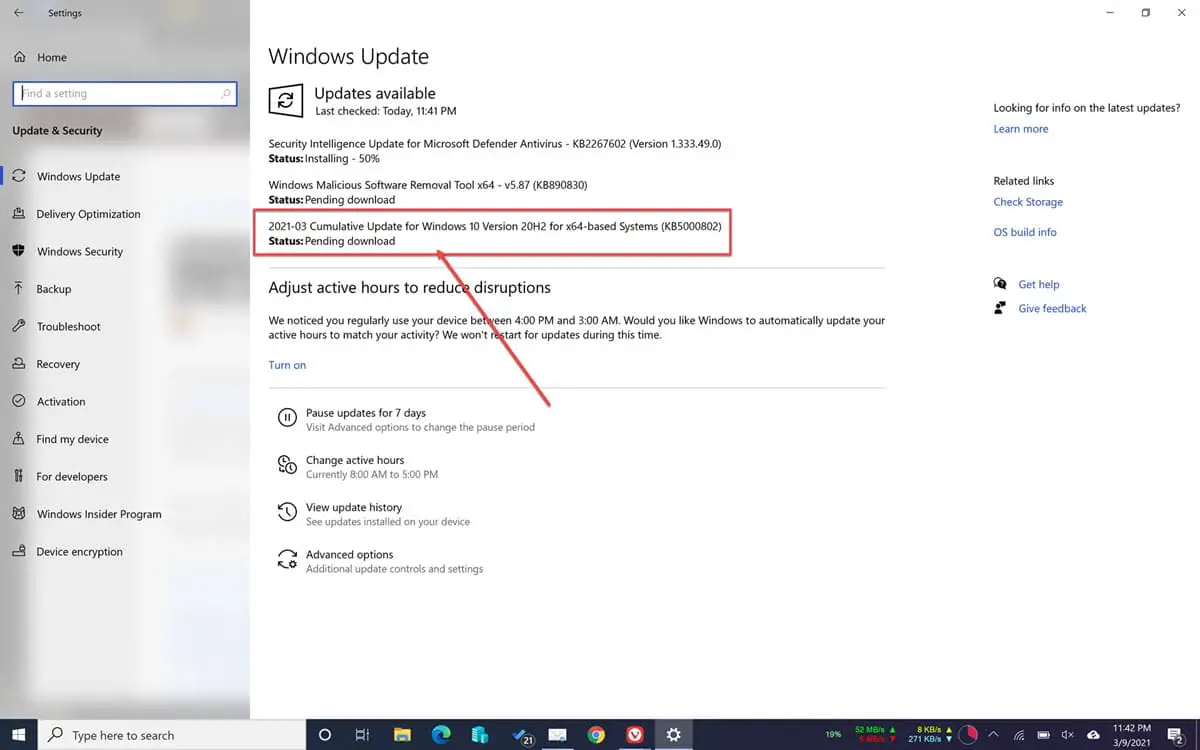Click the Change active hours clock icon
This screenshot has width=1200, height=750.
tap(287, 466)
